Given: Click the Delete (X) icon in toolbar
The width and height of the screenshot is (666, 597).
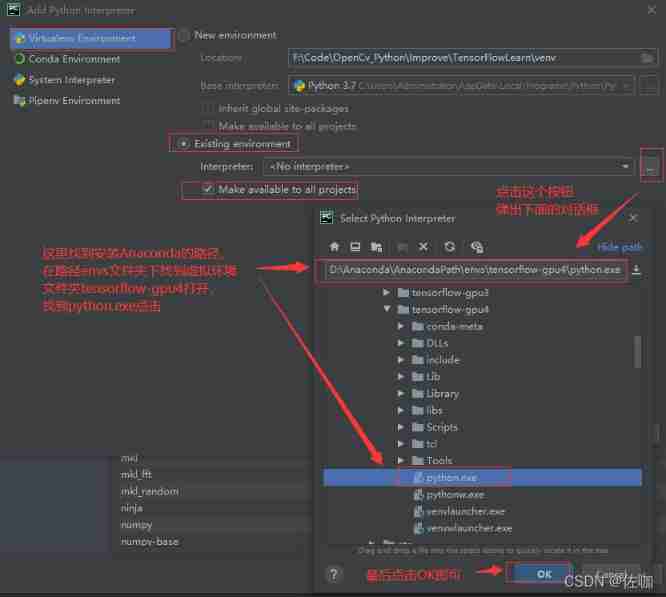Looking at the screenshot, I should (x=423, y=246).
